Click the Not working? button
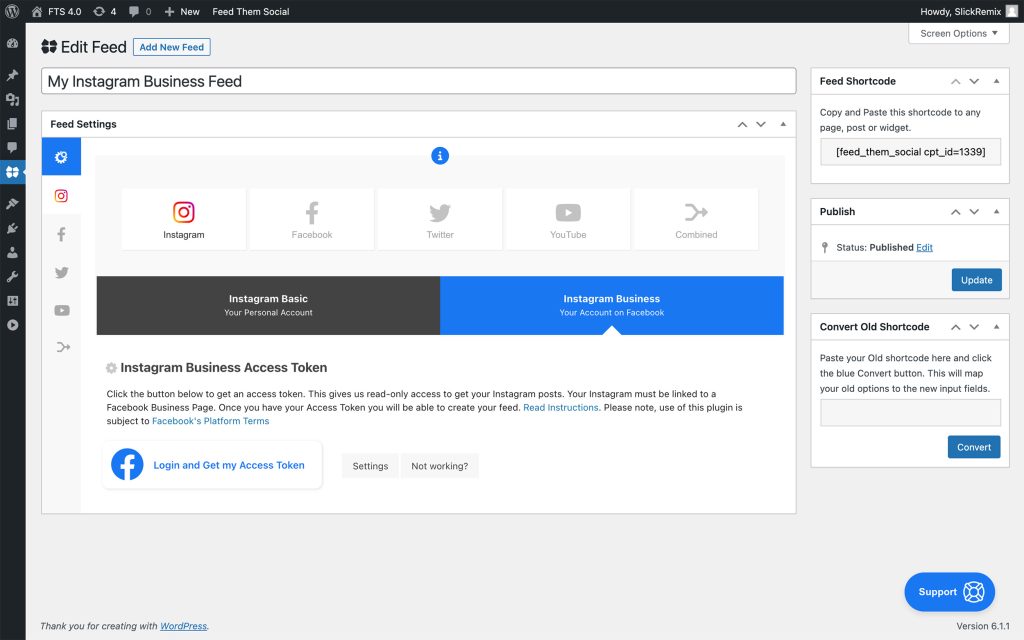 click(x=440, y=466)
